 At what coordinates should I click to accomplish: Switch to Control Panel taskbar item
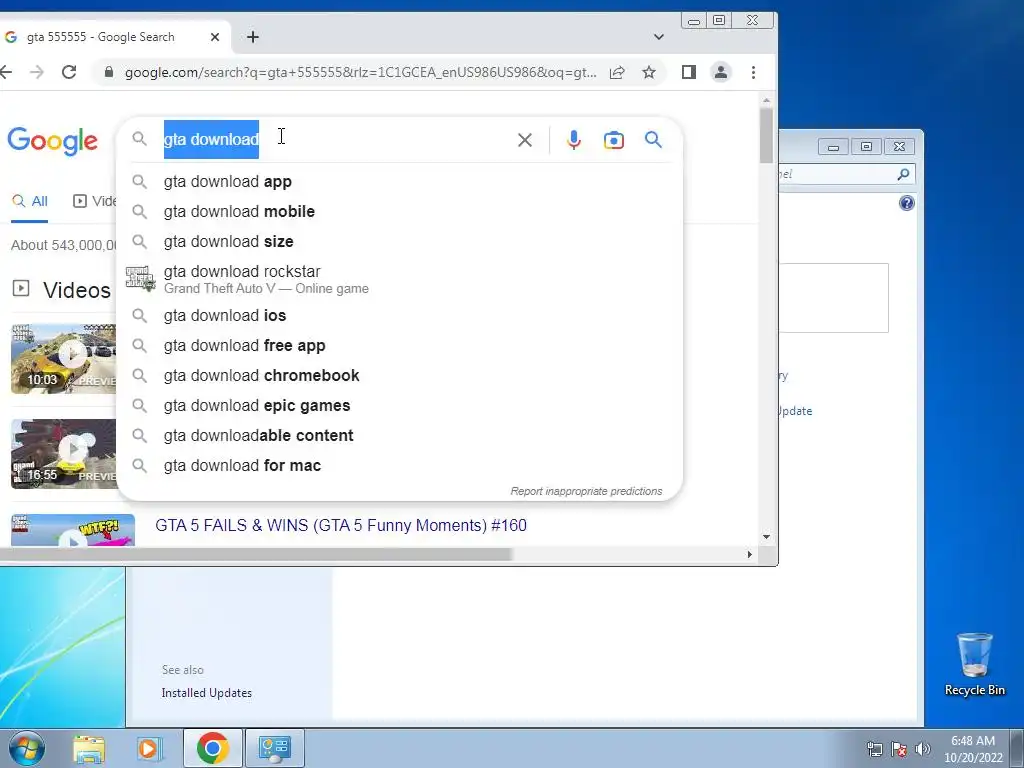point(274,748)
